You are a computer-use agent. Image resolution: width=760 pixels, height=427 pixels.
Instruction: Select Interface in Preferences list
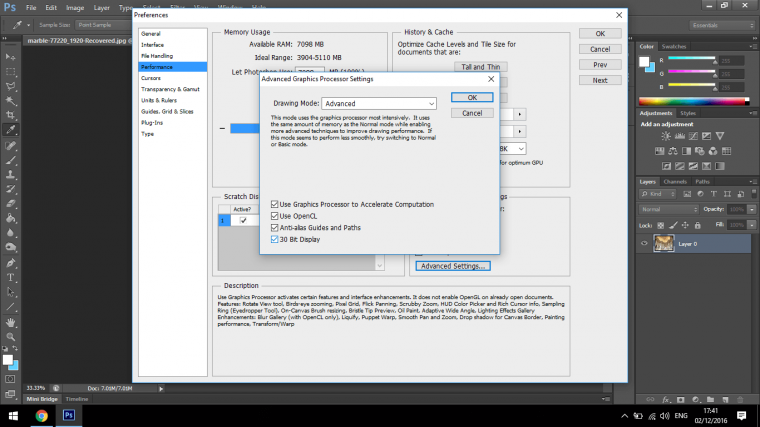point(152,45)
